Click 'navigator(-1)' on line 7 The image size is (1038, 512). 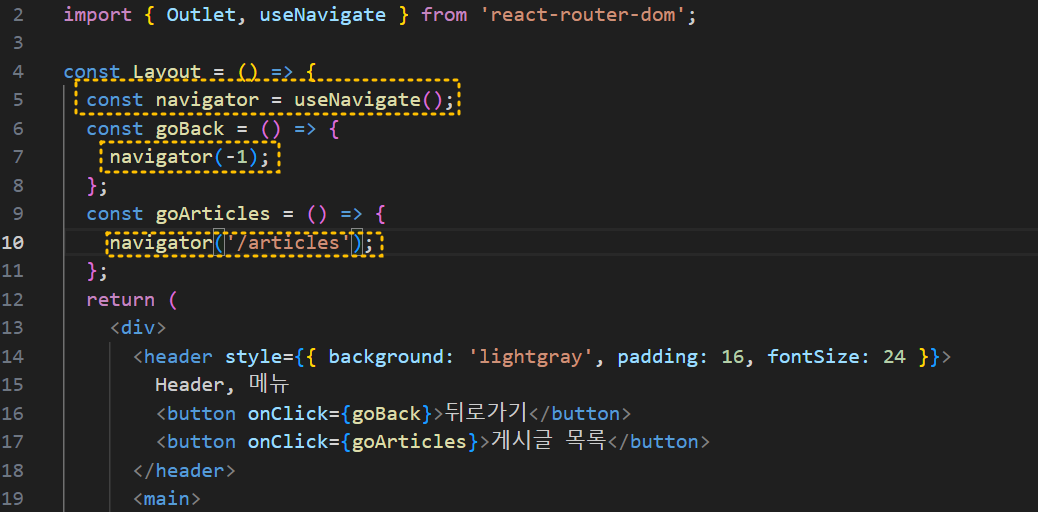pos(184,157)
